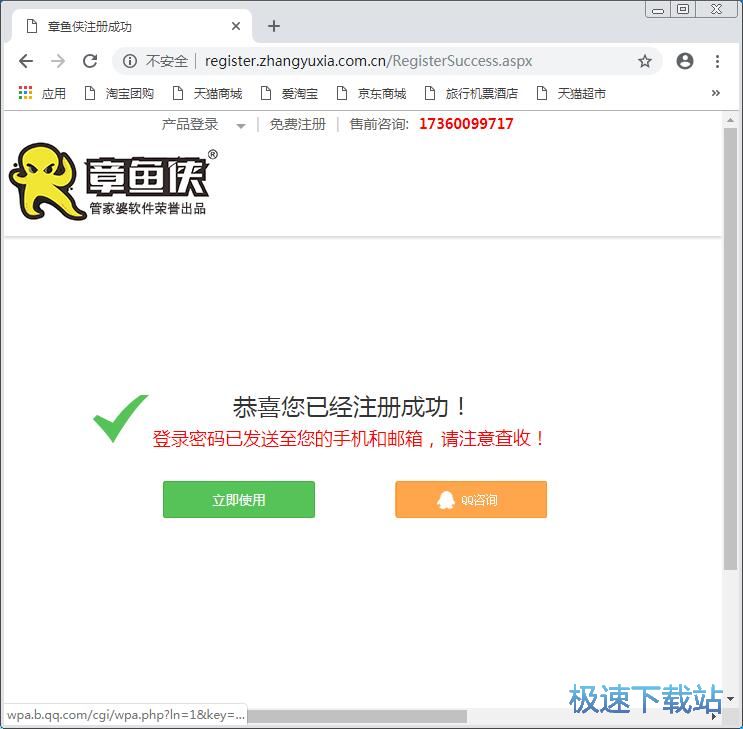Reload the current page

click(x=90, y=61)
